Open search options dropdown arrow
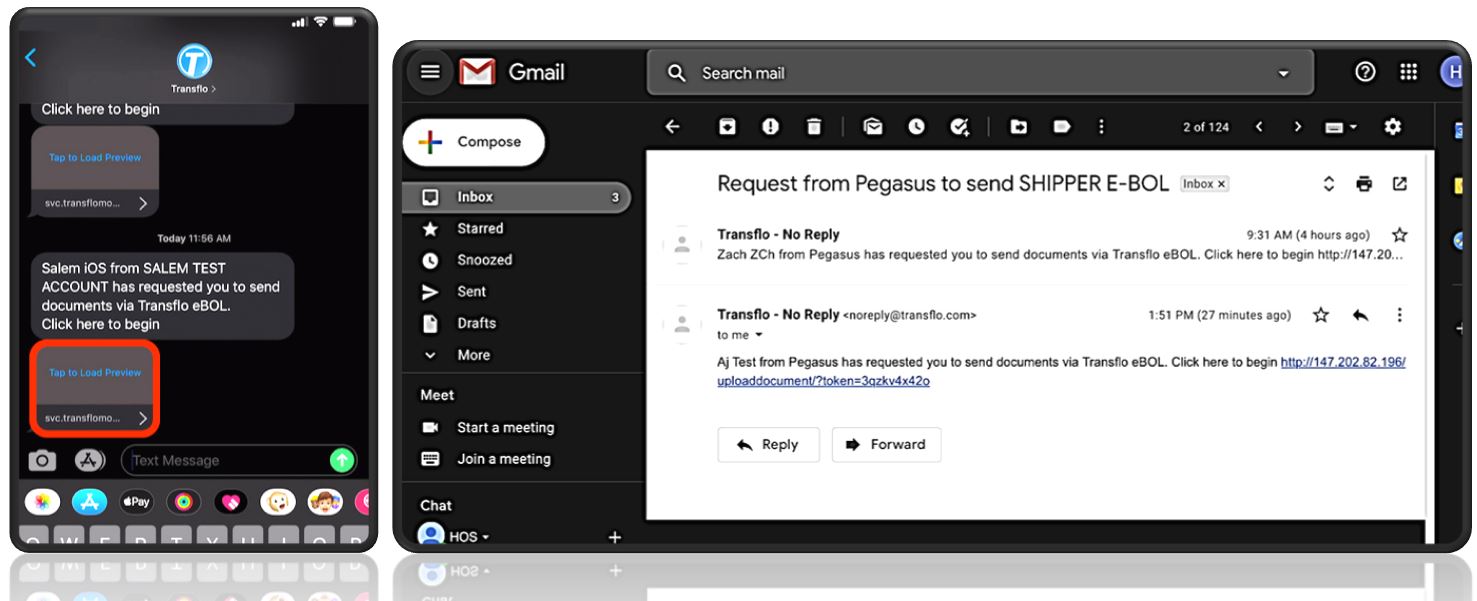Screen dimensions: 1477x601 point(1283,74)
